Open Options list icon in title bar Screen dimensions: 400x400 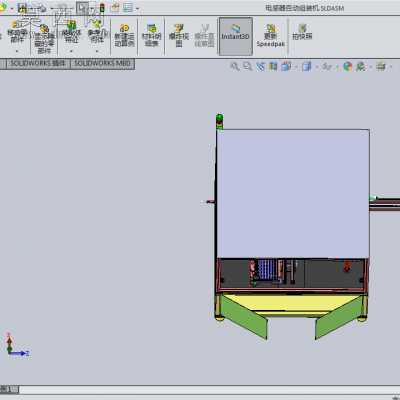coord(128,8)
